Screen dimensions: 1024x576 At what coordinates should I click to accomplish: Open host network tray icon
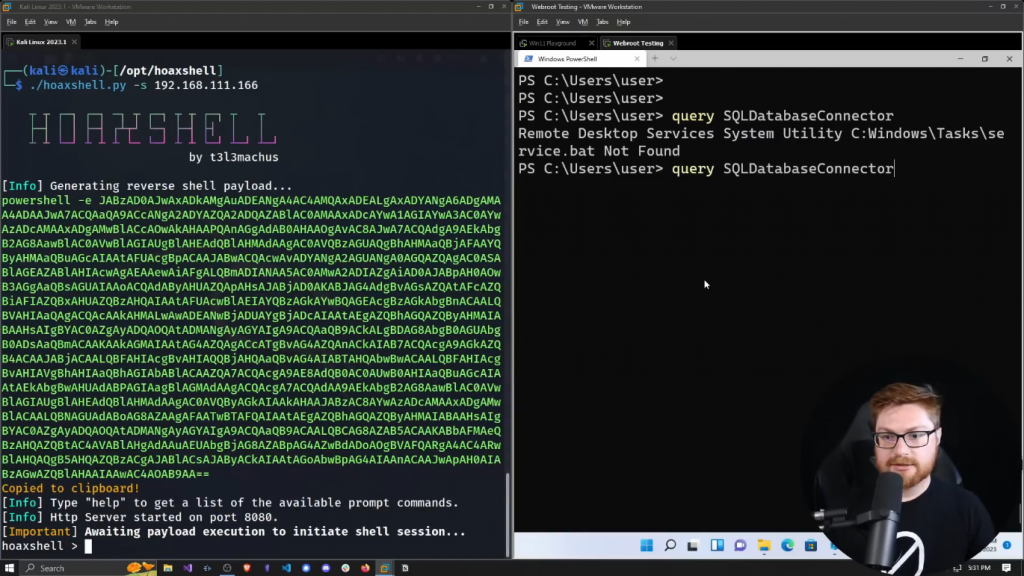[x=957, y=568]
